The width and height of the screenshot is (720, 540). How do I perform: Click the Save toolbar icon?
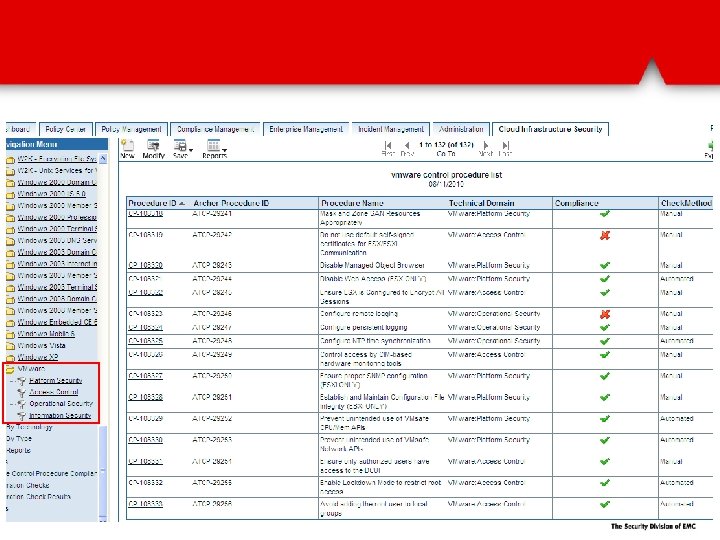tap(180, 146)
